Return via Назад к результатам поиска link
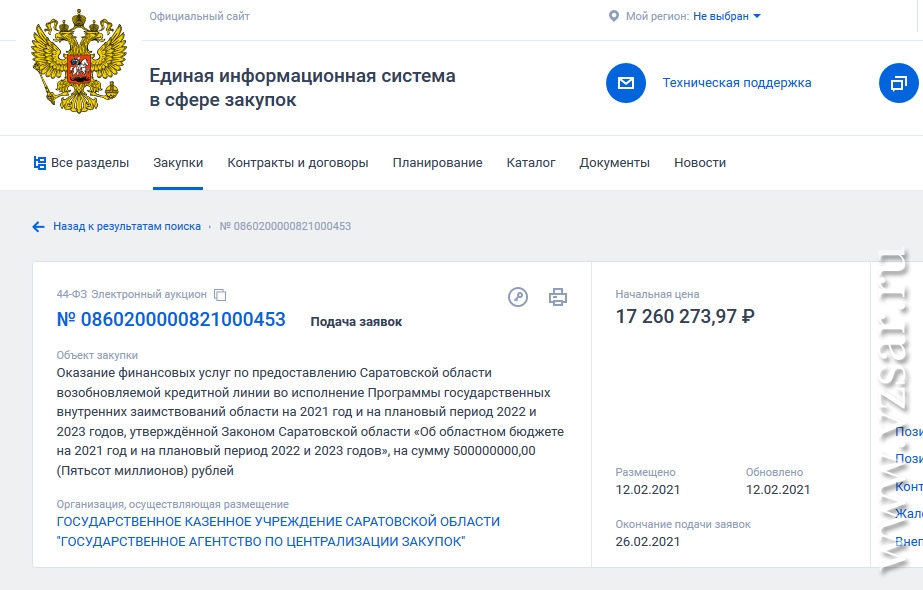923x590 pixels. (127, 227)
